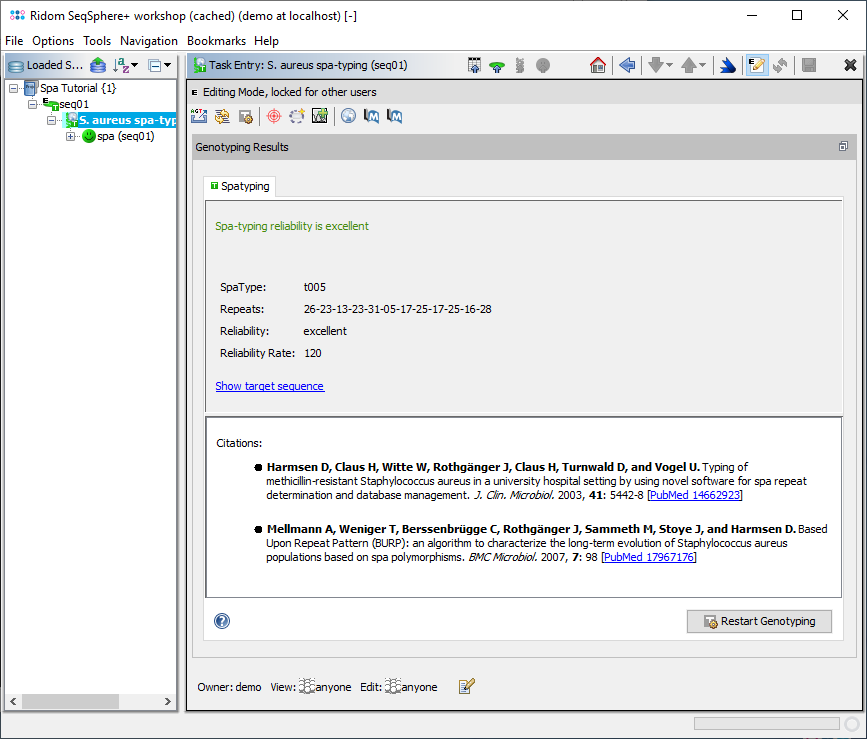
Task: Click the blue back arrow icon
Action: tap(627, 65)
